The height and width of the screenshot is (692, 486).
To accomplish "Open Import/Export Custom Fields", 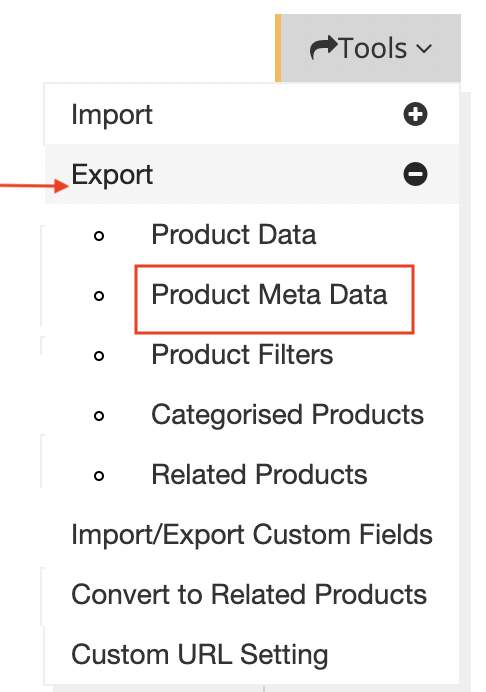I will point(252,534).
